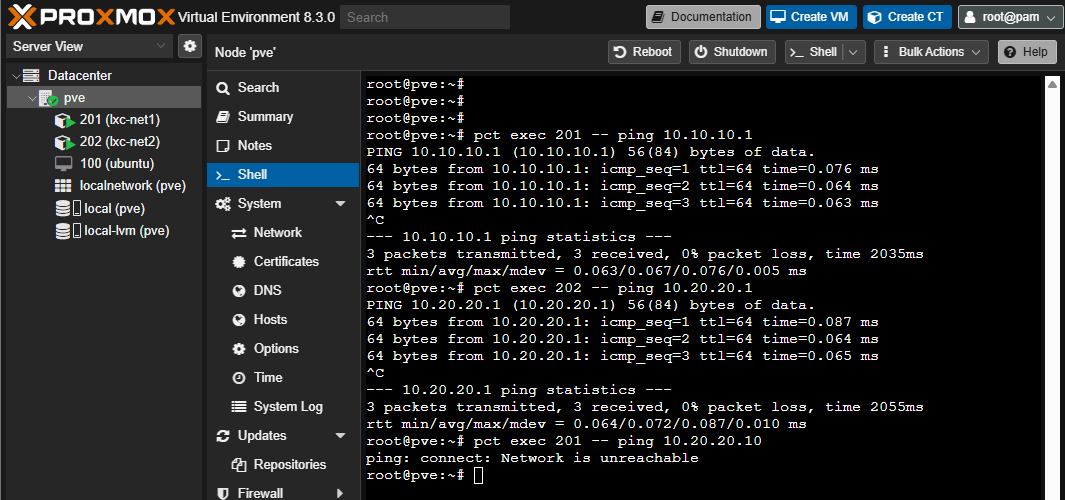Click the pve node building icon
1065x500 pixels.
click(48, 99)
